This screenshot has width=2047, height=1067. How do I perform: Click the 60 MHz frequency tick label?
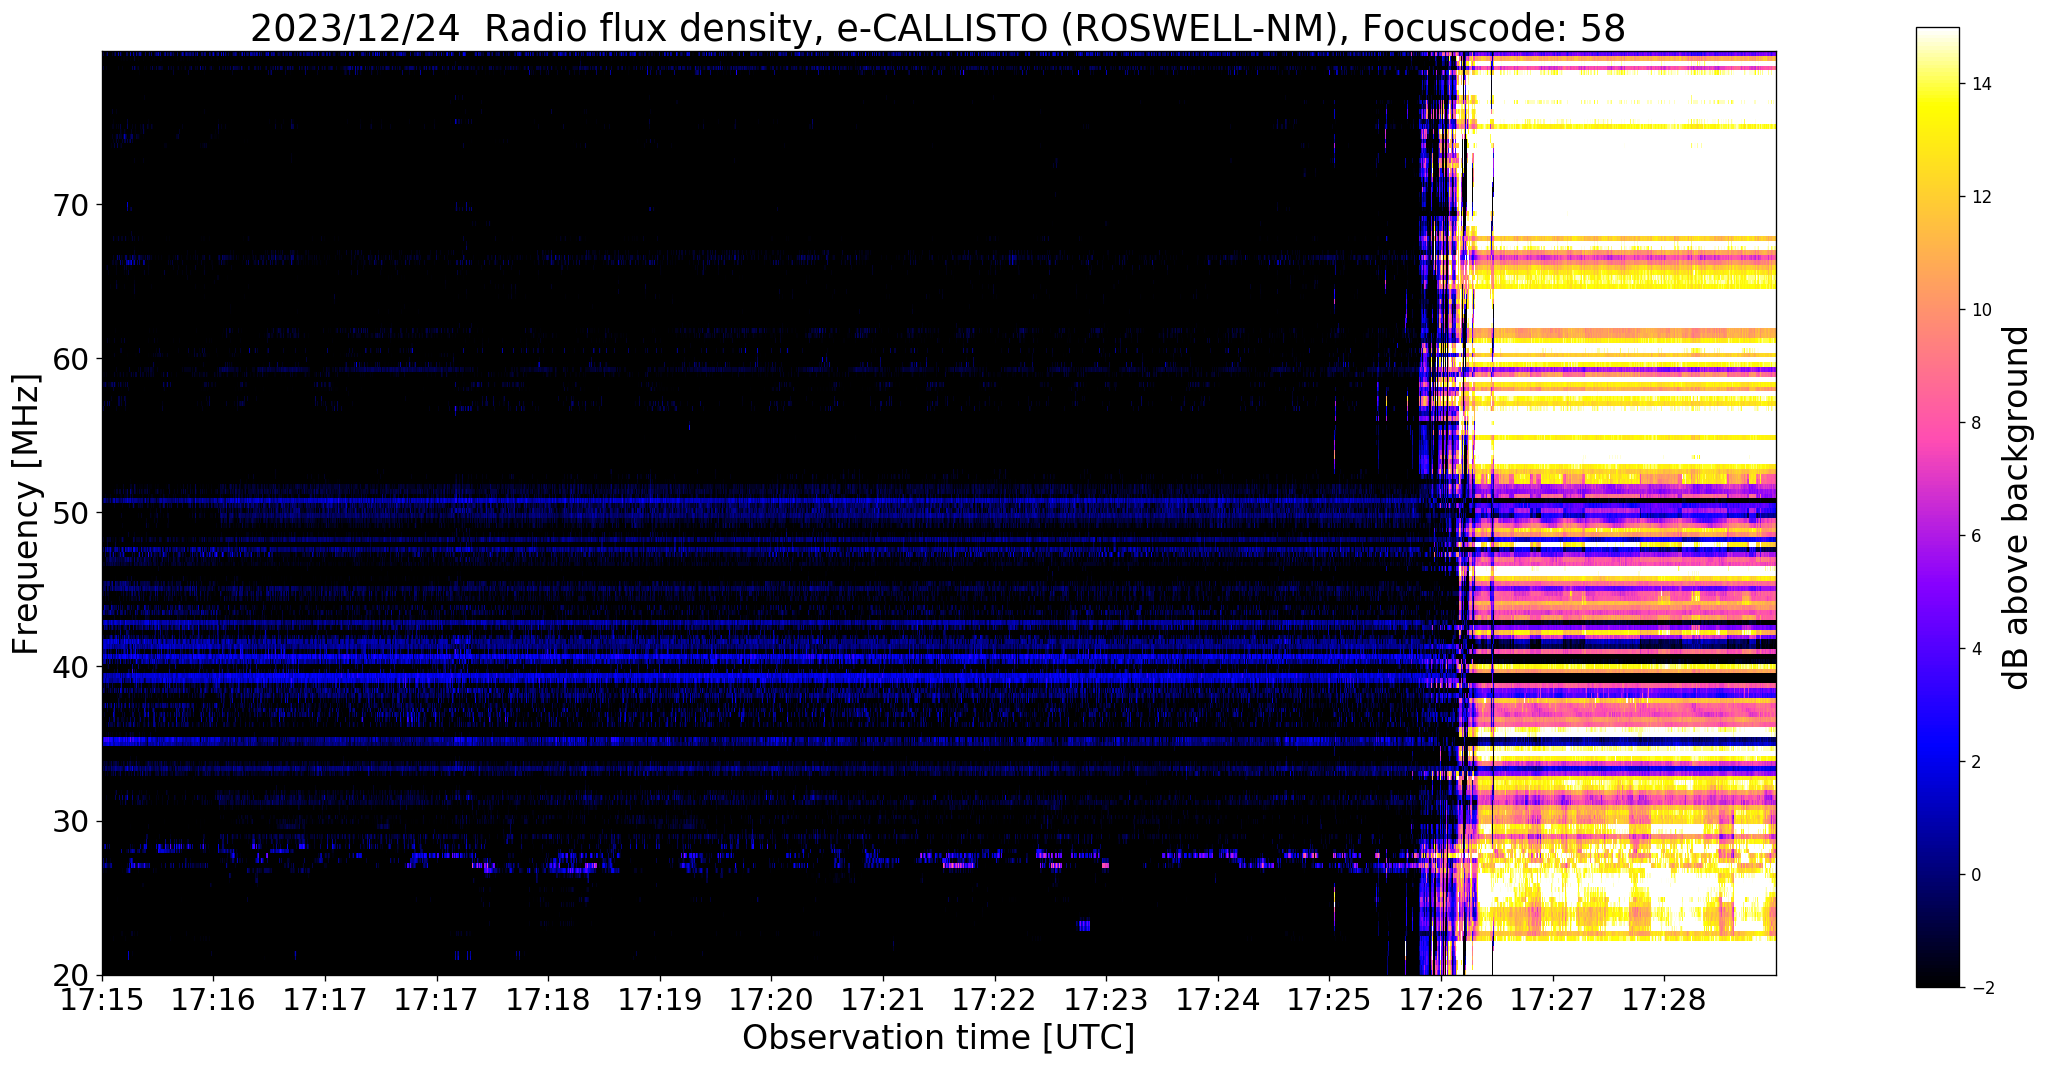point(70,359)
